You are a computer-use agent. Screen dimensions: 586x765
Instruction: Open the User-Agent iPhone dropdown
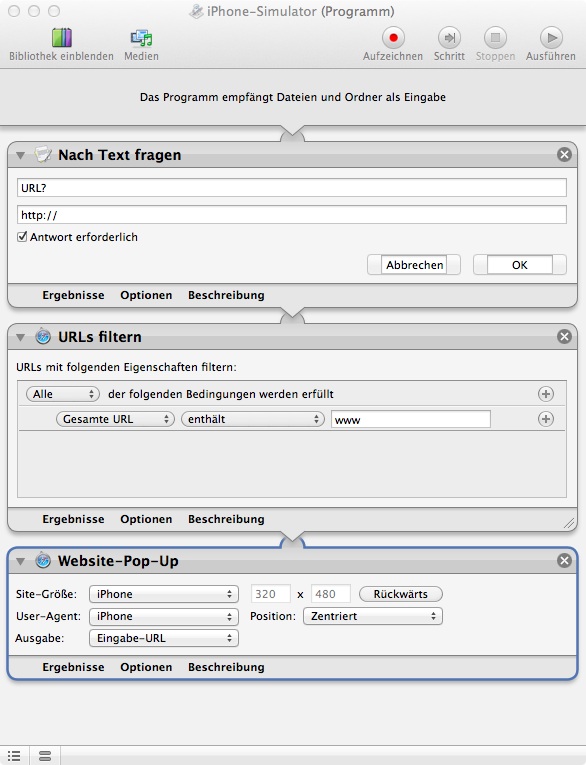point(164,616)
